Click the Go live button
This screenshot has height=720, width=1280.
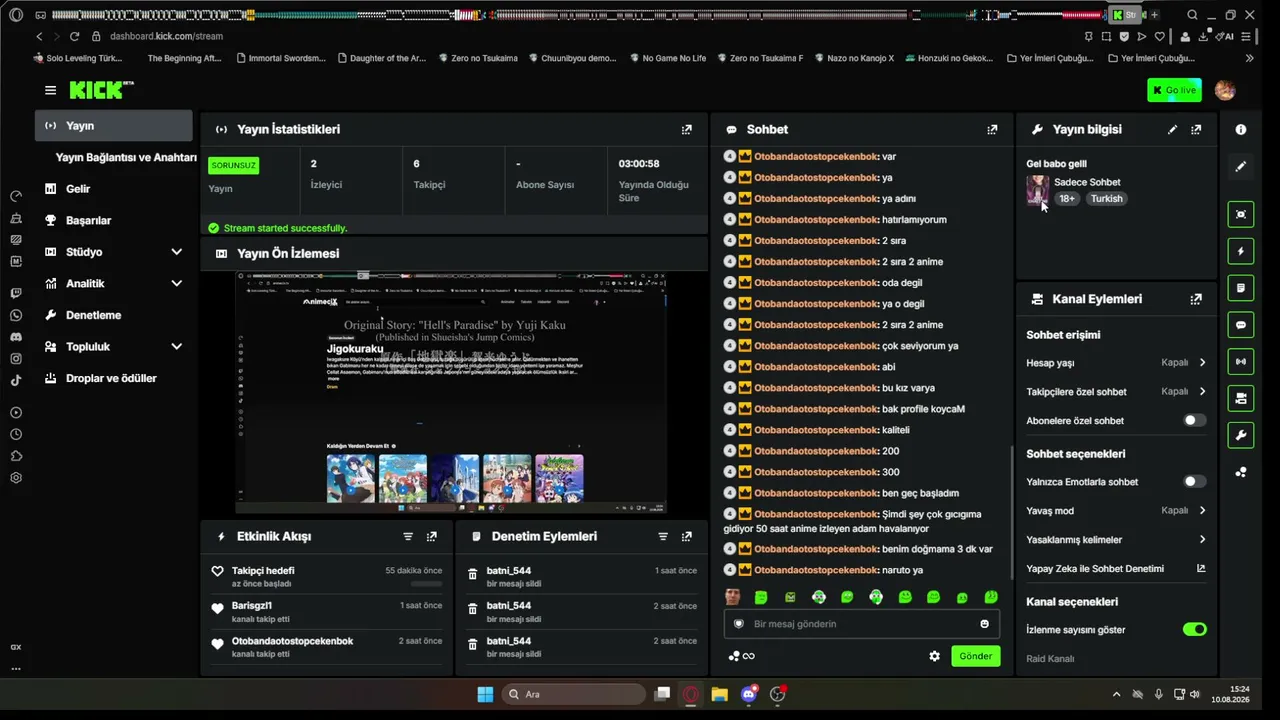tap(1174, 90)
